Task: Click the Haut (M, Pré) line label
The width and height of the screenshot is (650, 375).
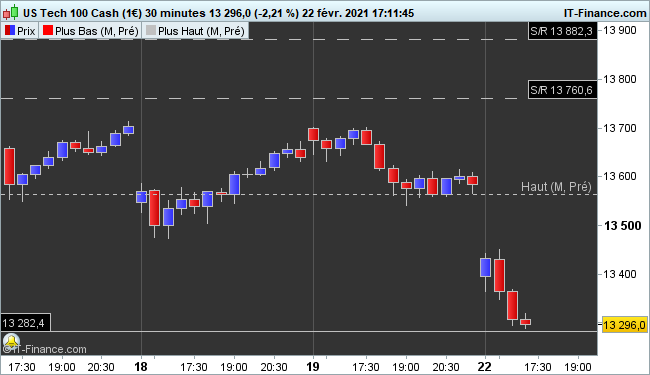Action: (556, 186)
